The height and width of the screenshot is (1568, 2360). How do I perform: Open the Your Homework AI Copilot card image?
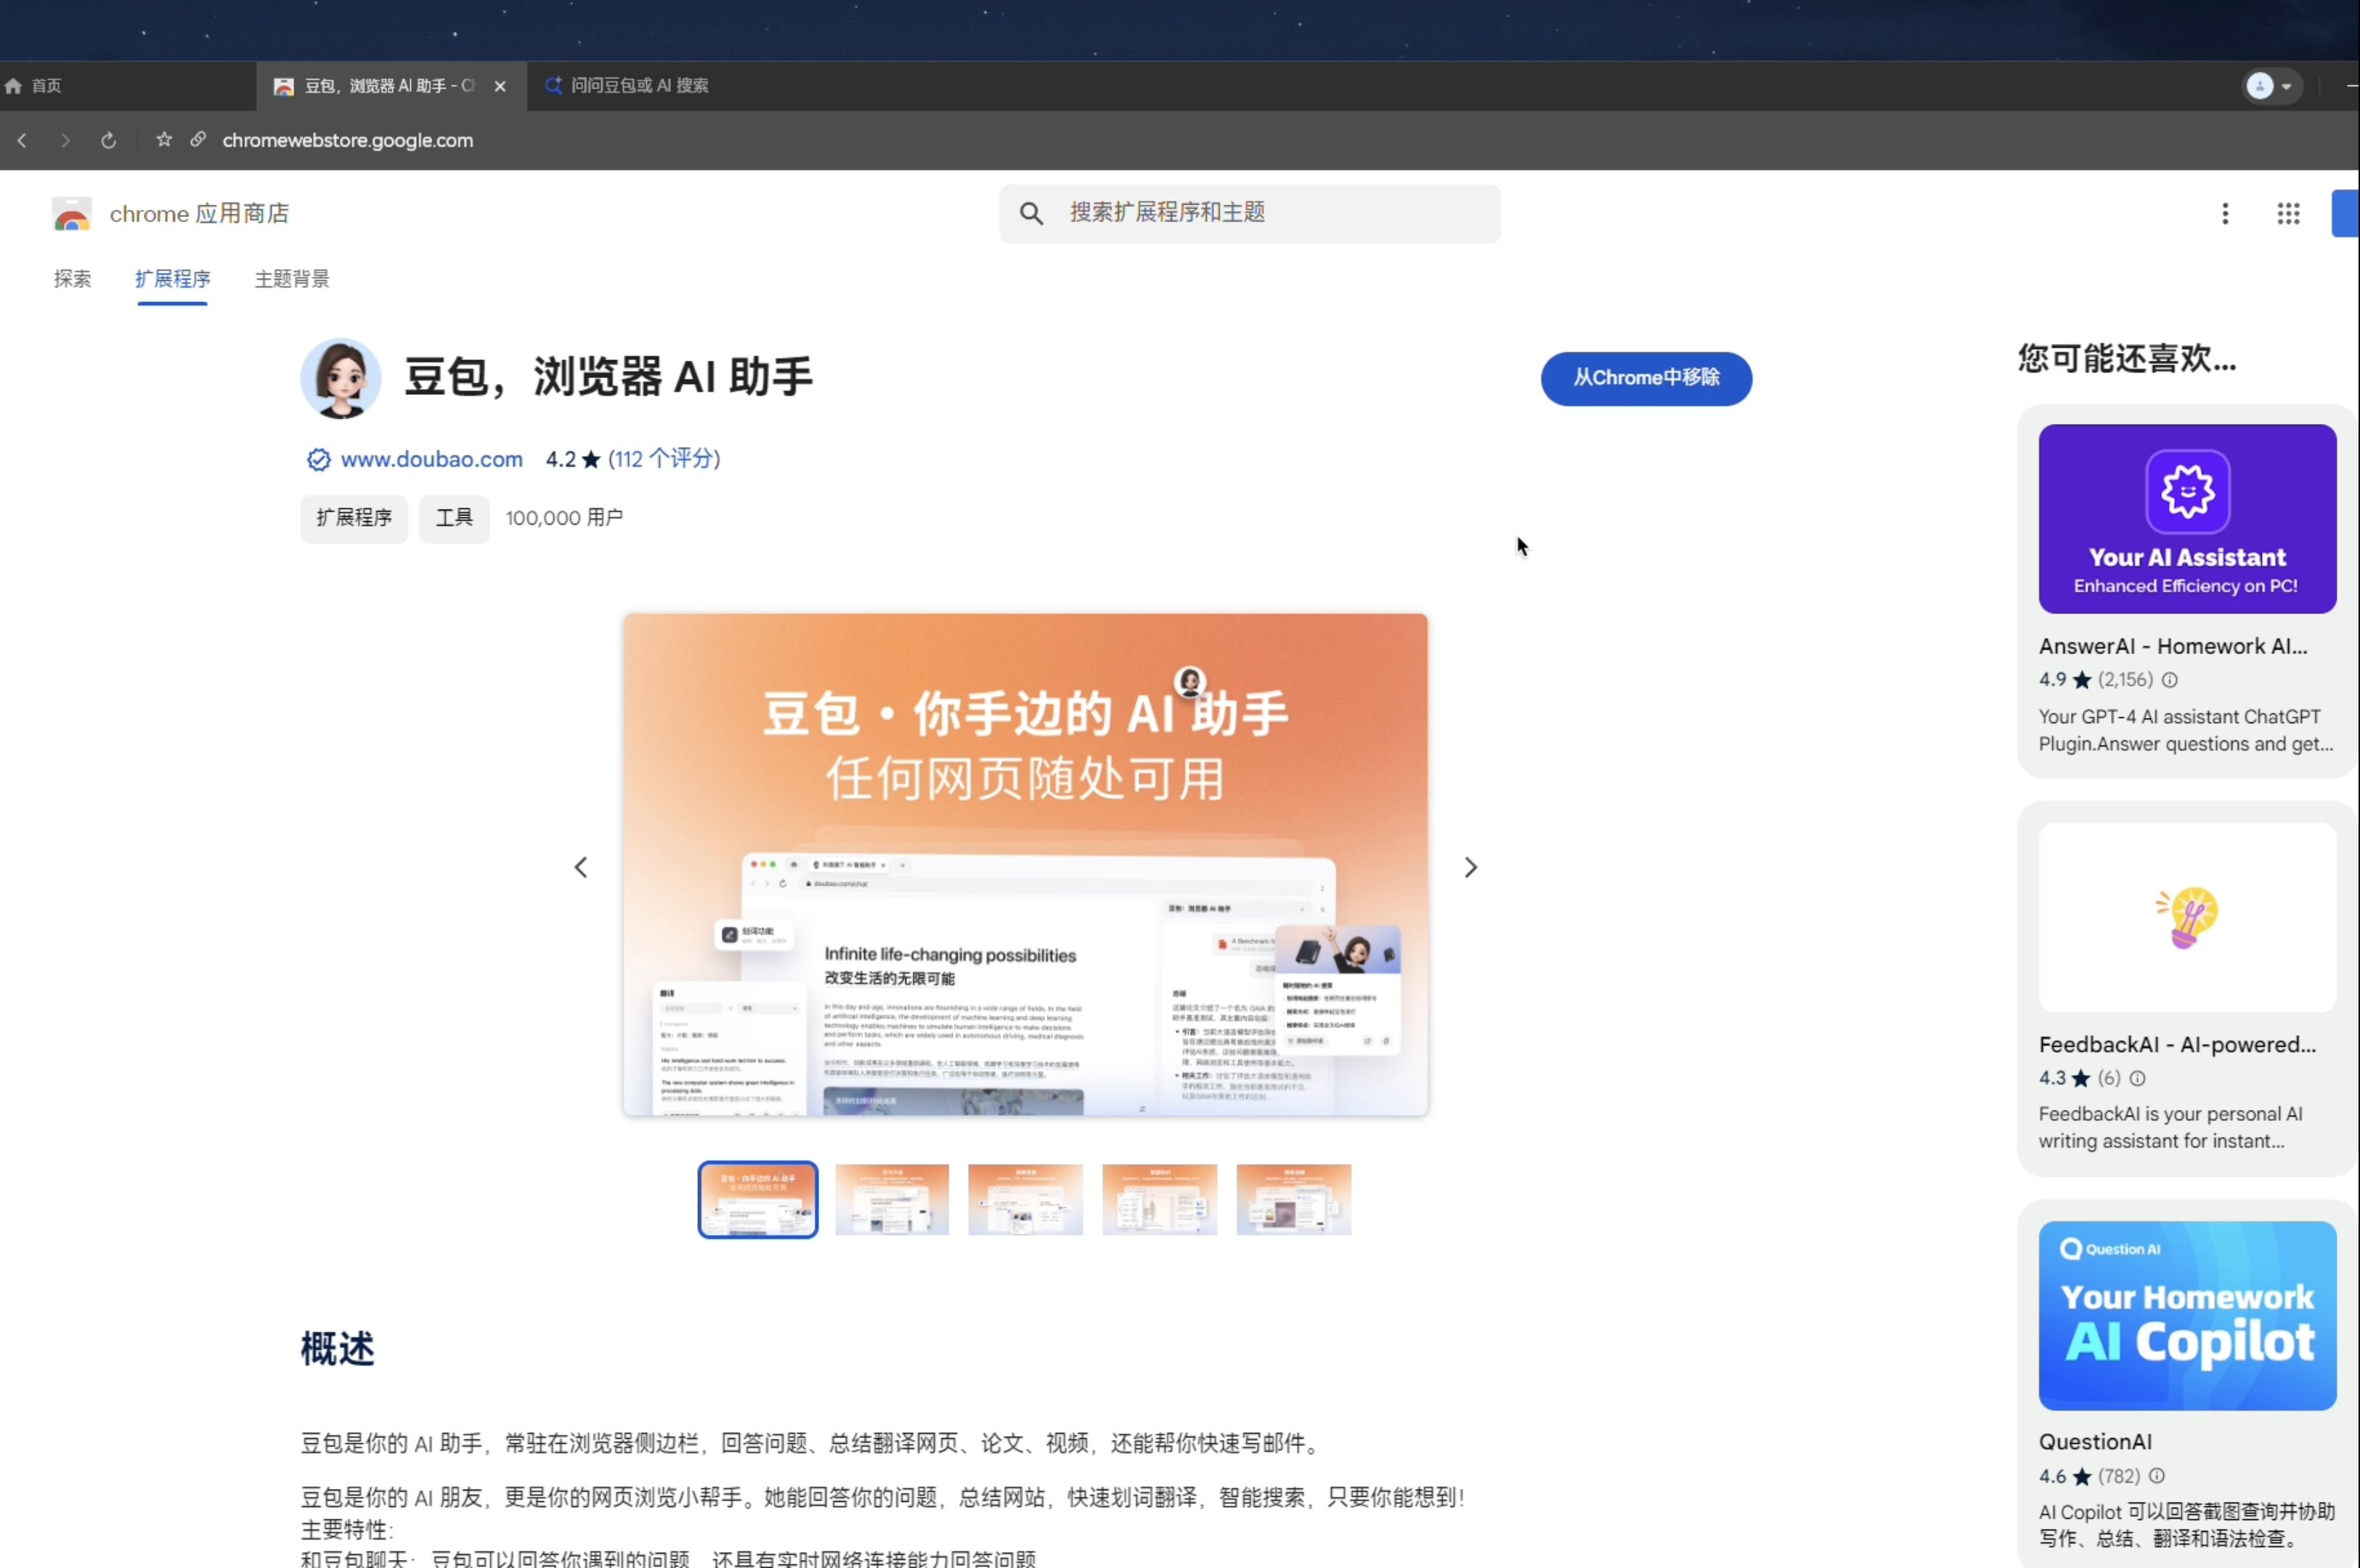tap(2187, 1315)
